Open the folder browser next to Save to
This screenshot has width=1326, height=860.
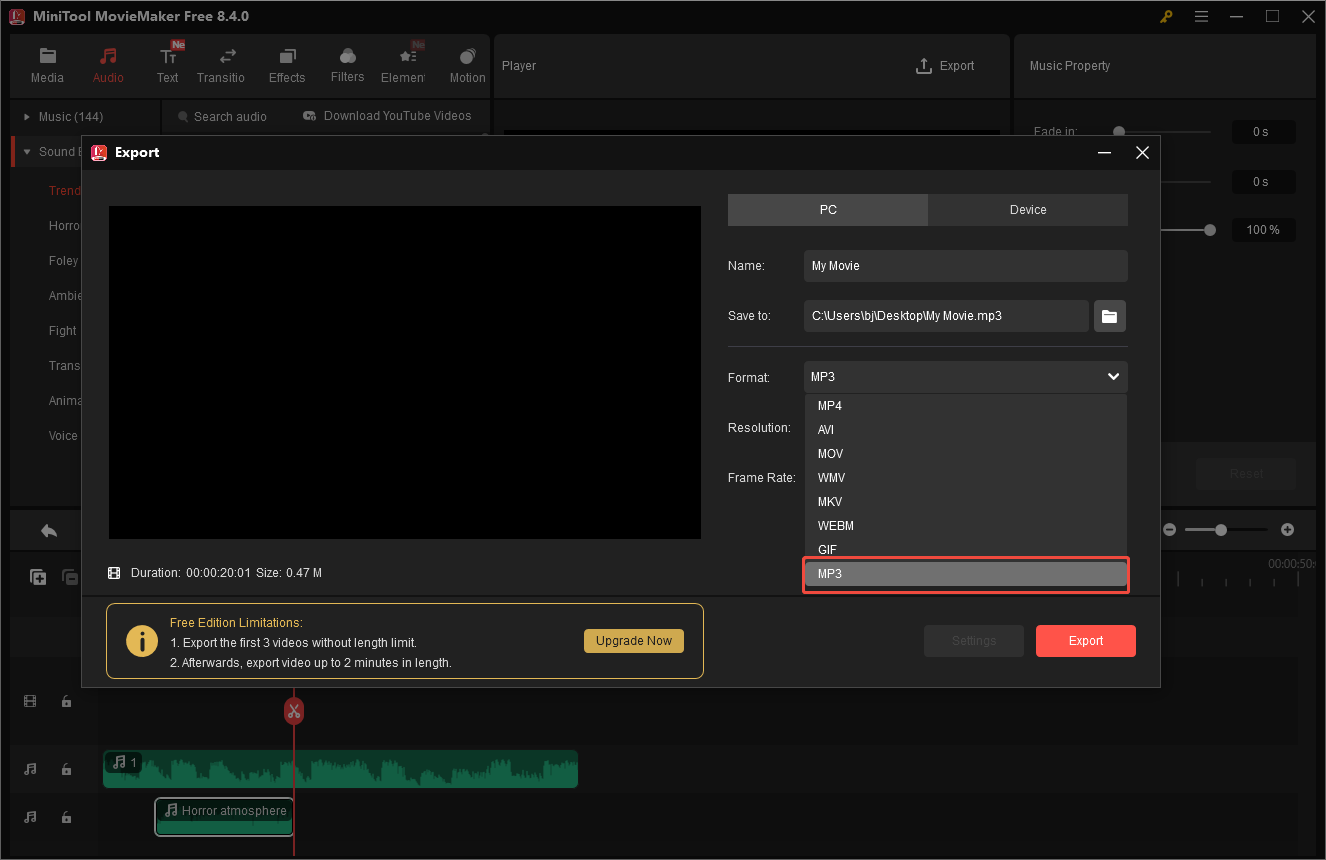[x=1109, y=315]
